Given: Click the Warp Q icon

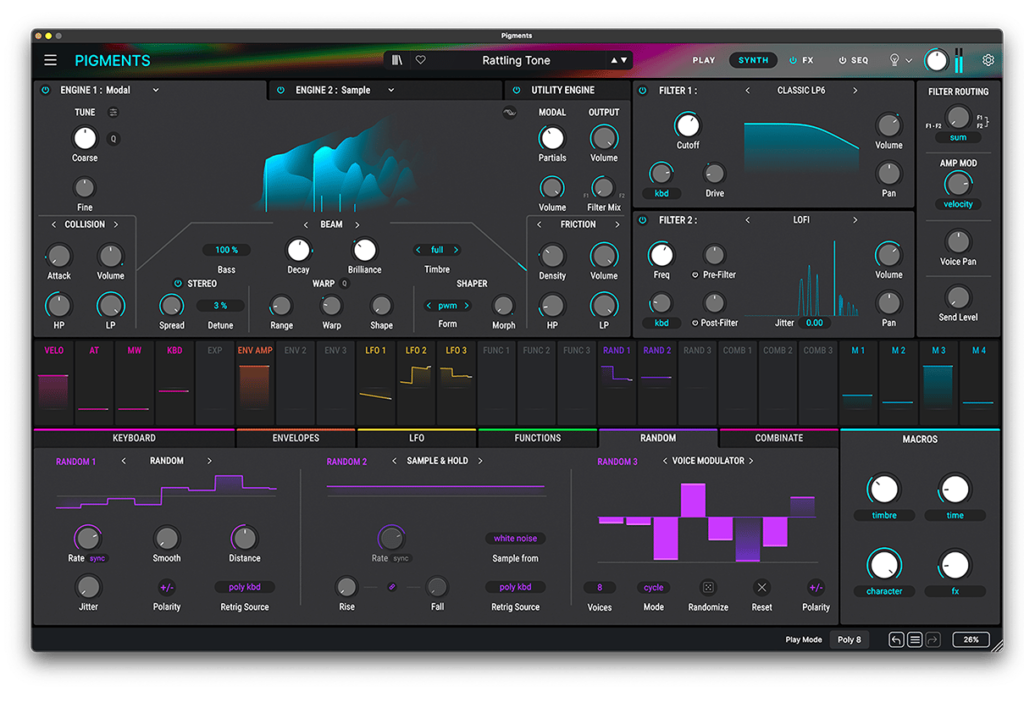Looking at the screenshot, I should pyautogui.click(x=345, y=284).
